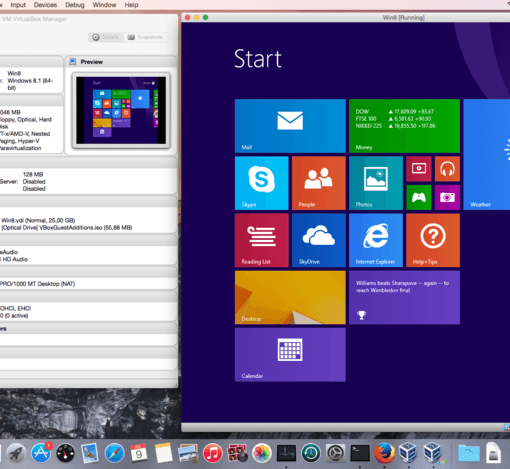Launch the Internet Explorer tile

376,240
